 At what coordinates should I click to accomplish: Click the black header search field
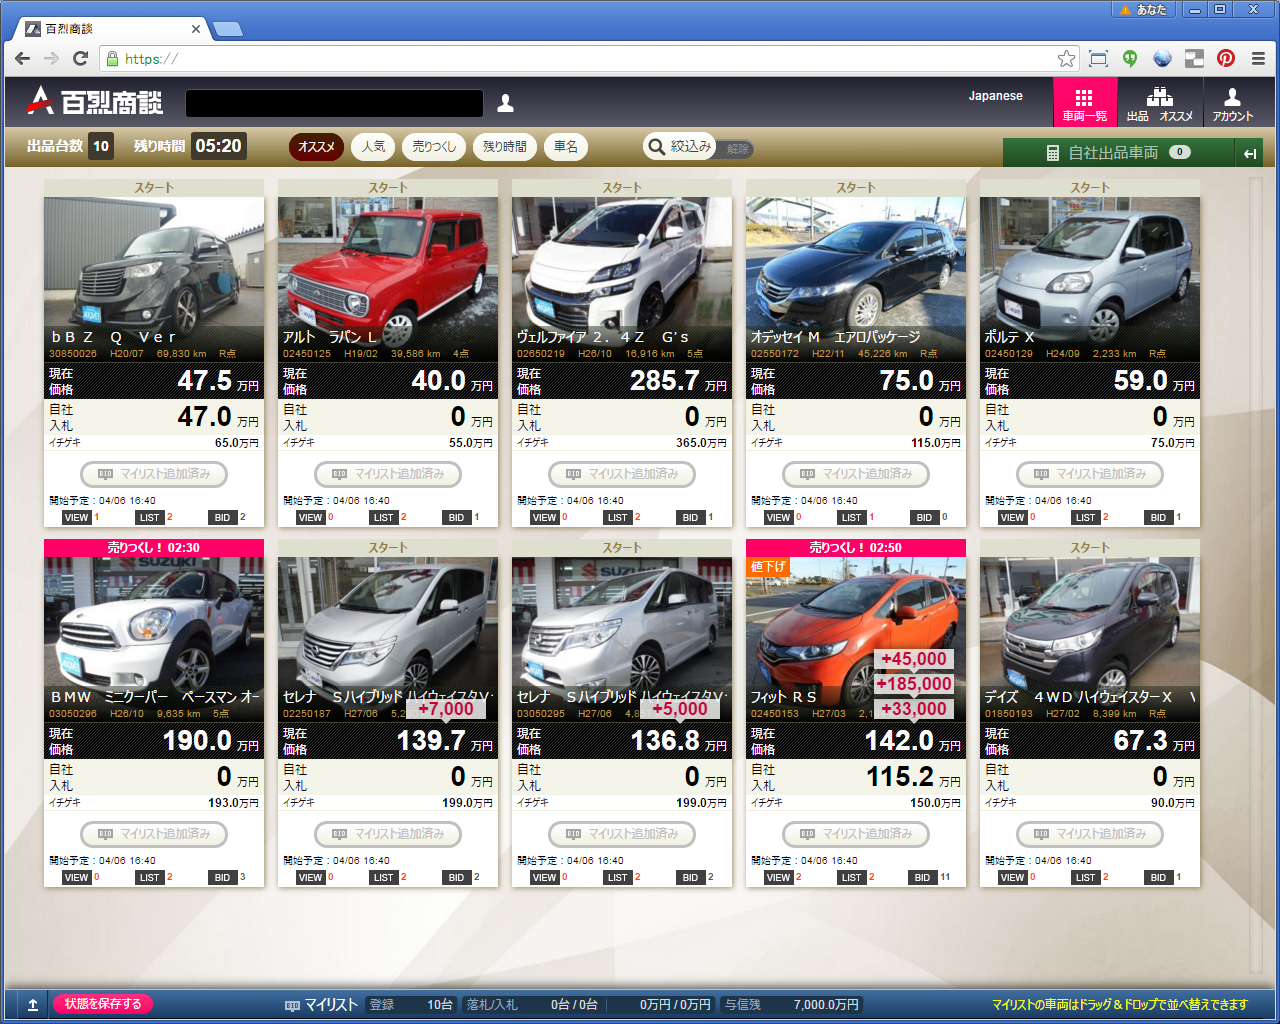[x=334, y=103]
